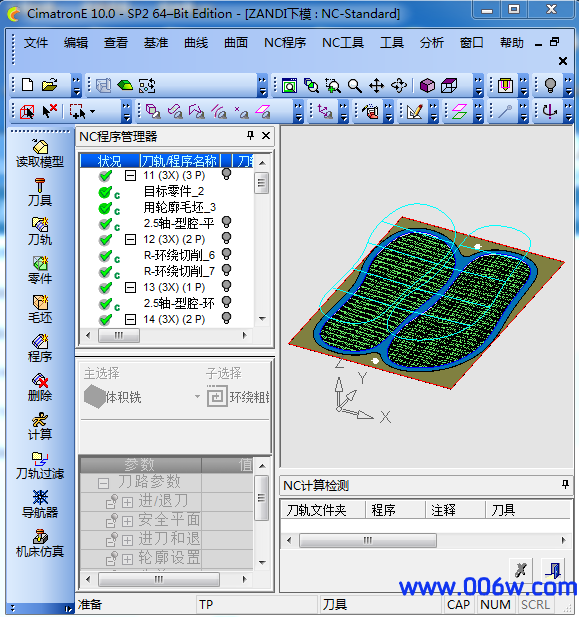Toggle light bulb for 2.5轴-型腔-环 row
The height and width of the screenshot is (617, 579).
[226, 302]
